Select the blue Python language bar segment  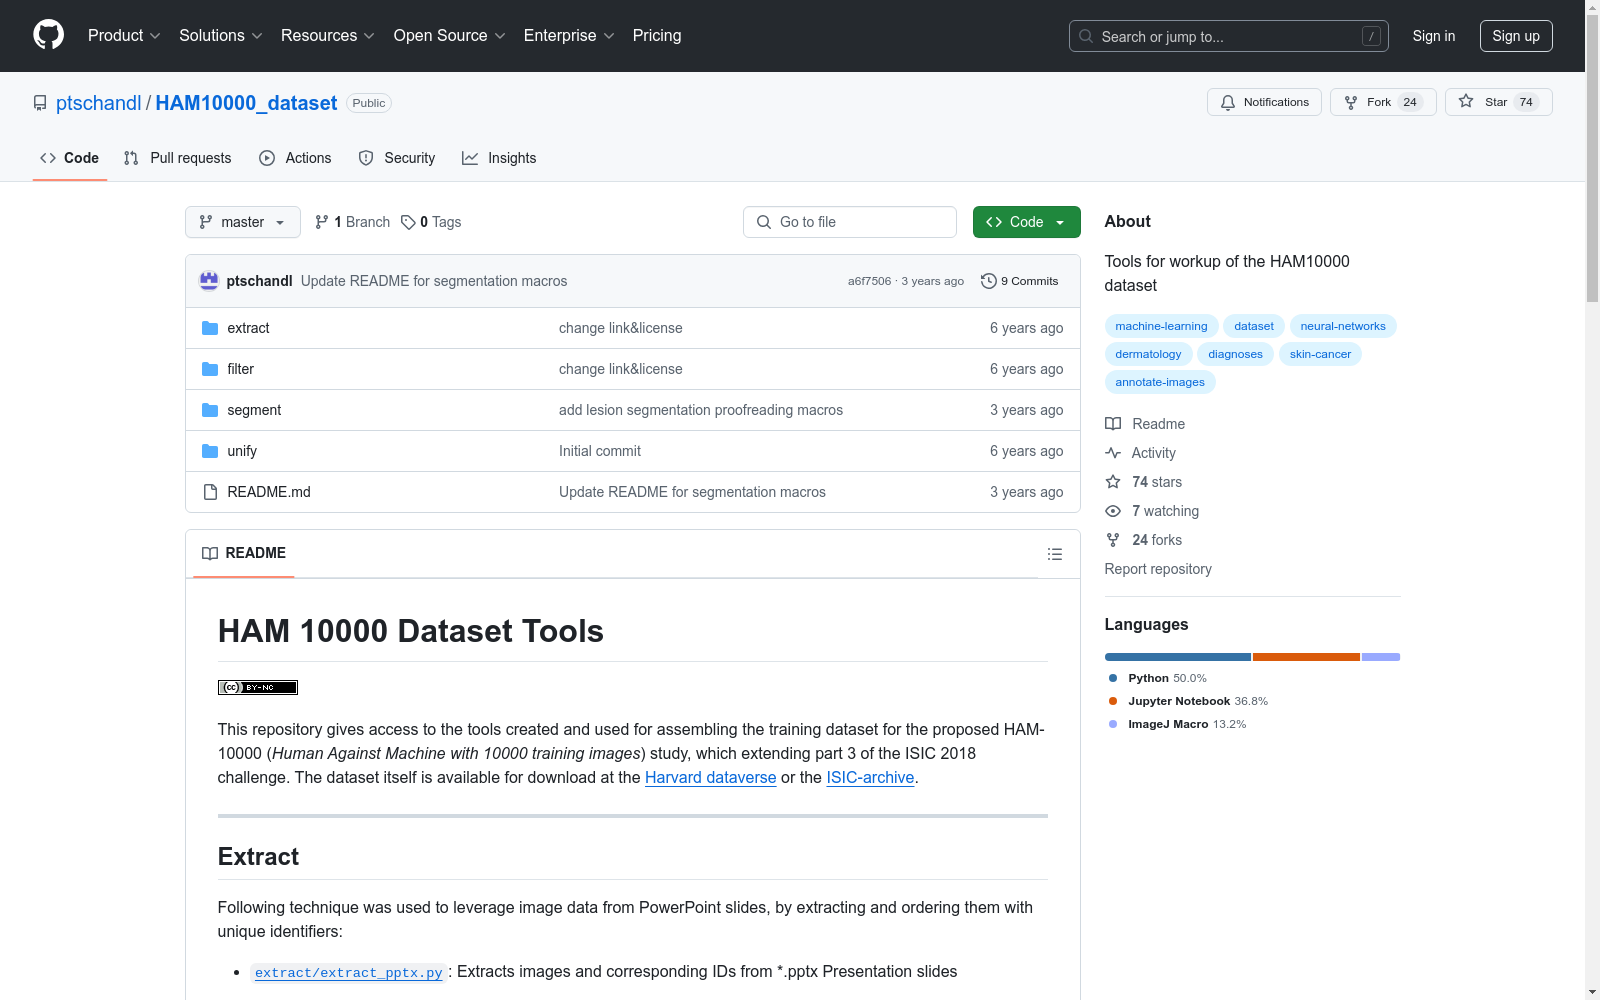pyautogui.click(x=1178, y=657)
